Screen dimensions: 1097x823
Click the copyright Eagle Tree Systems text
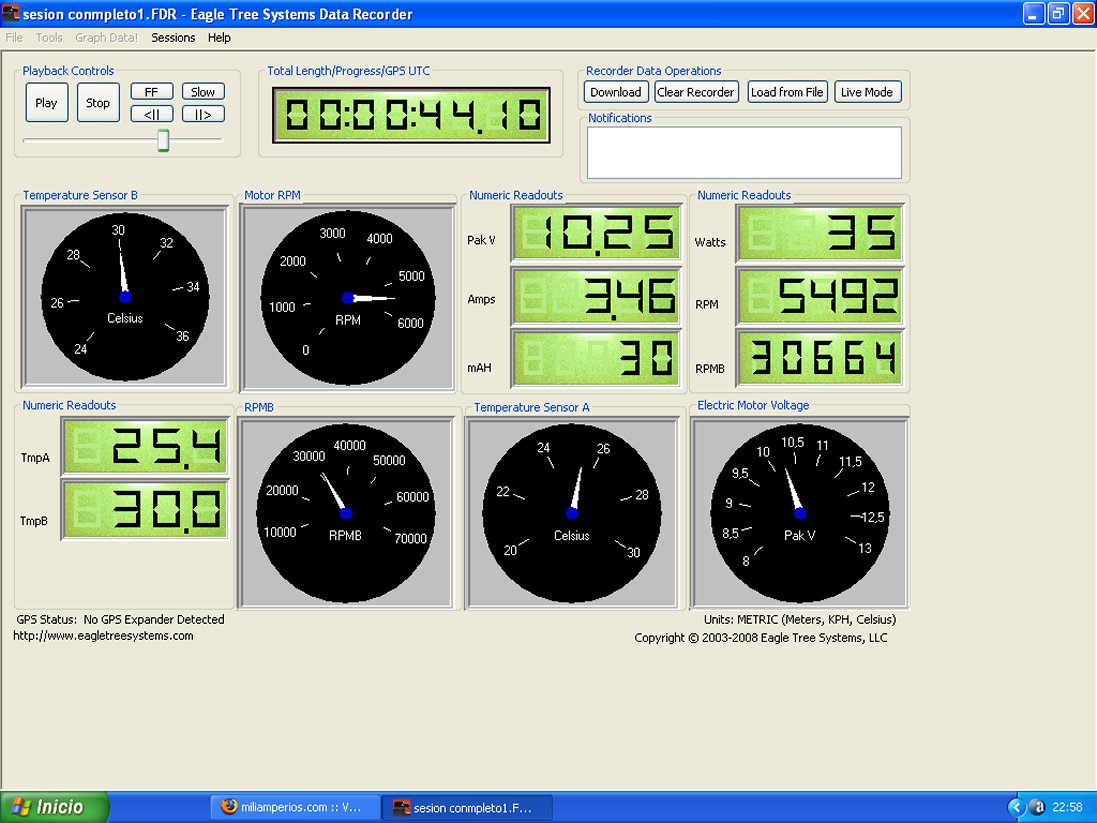click(x=760, y=638)
